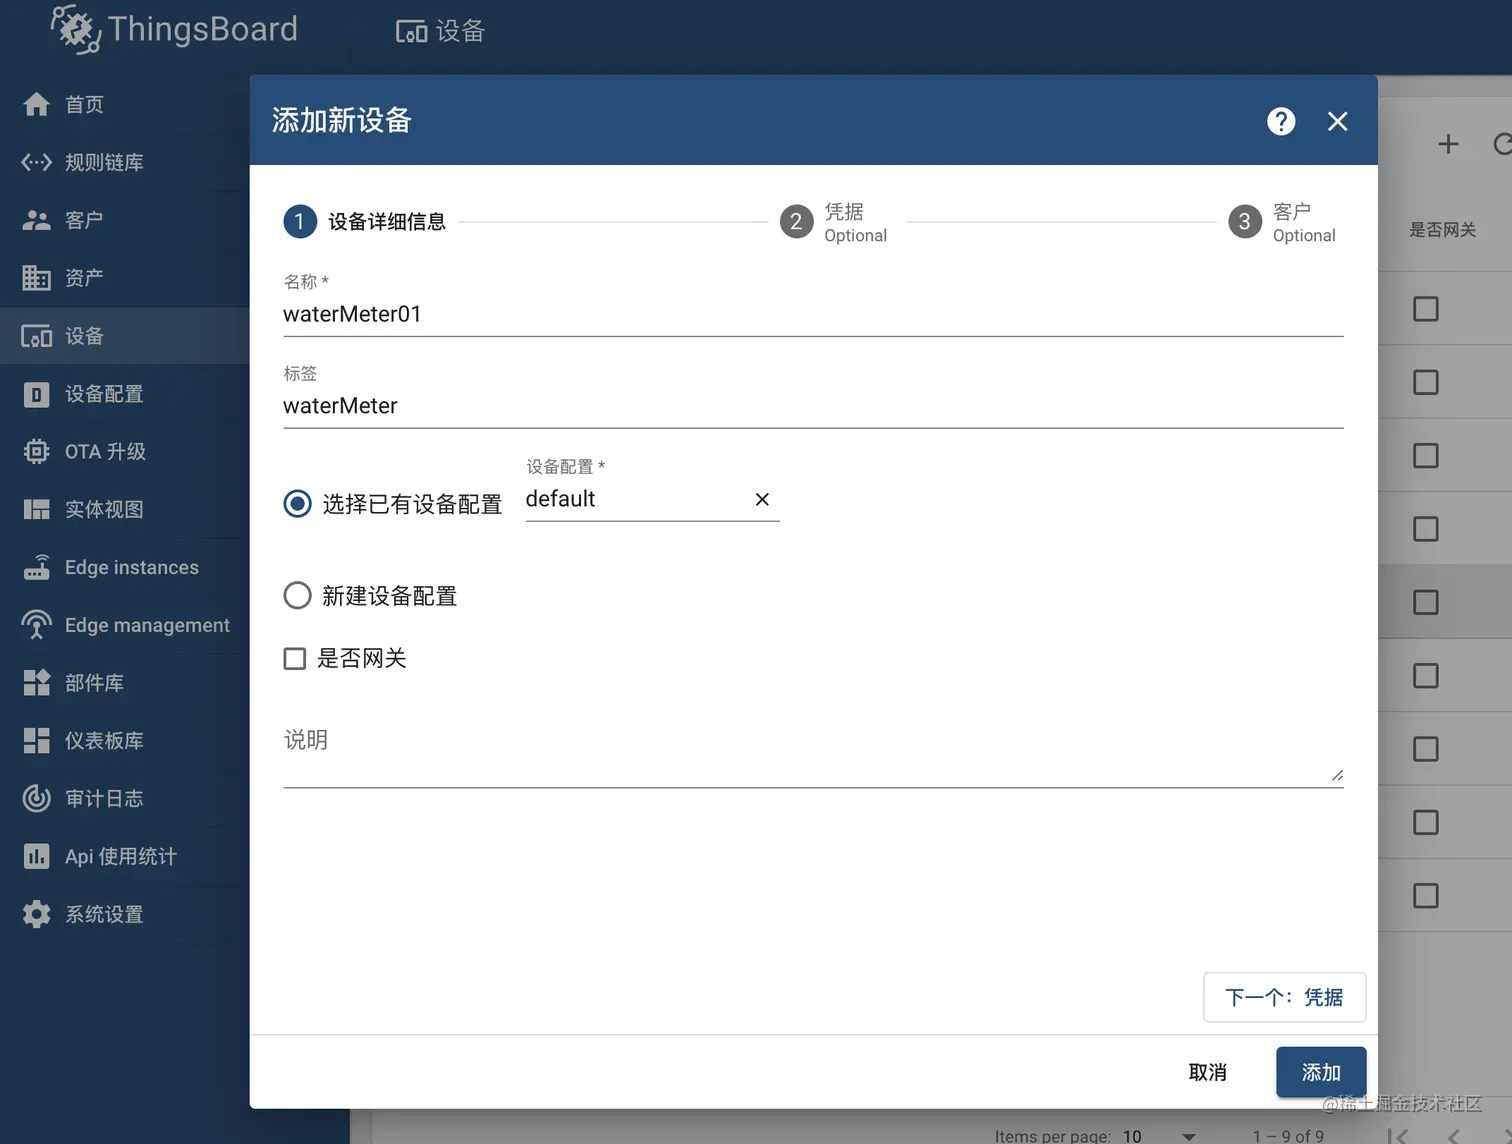This screenshot has width=1512, height=1144.
Task: Go to step 2 凭据
Action: 834,222
